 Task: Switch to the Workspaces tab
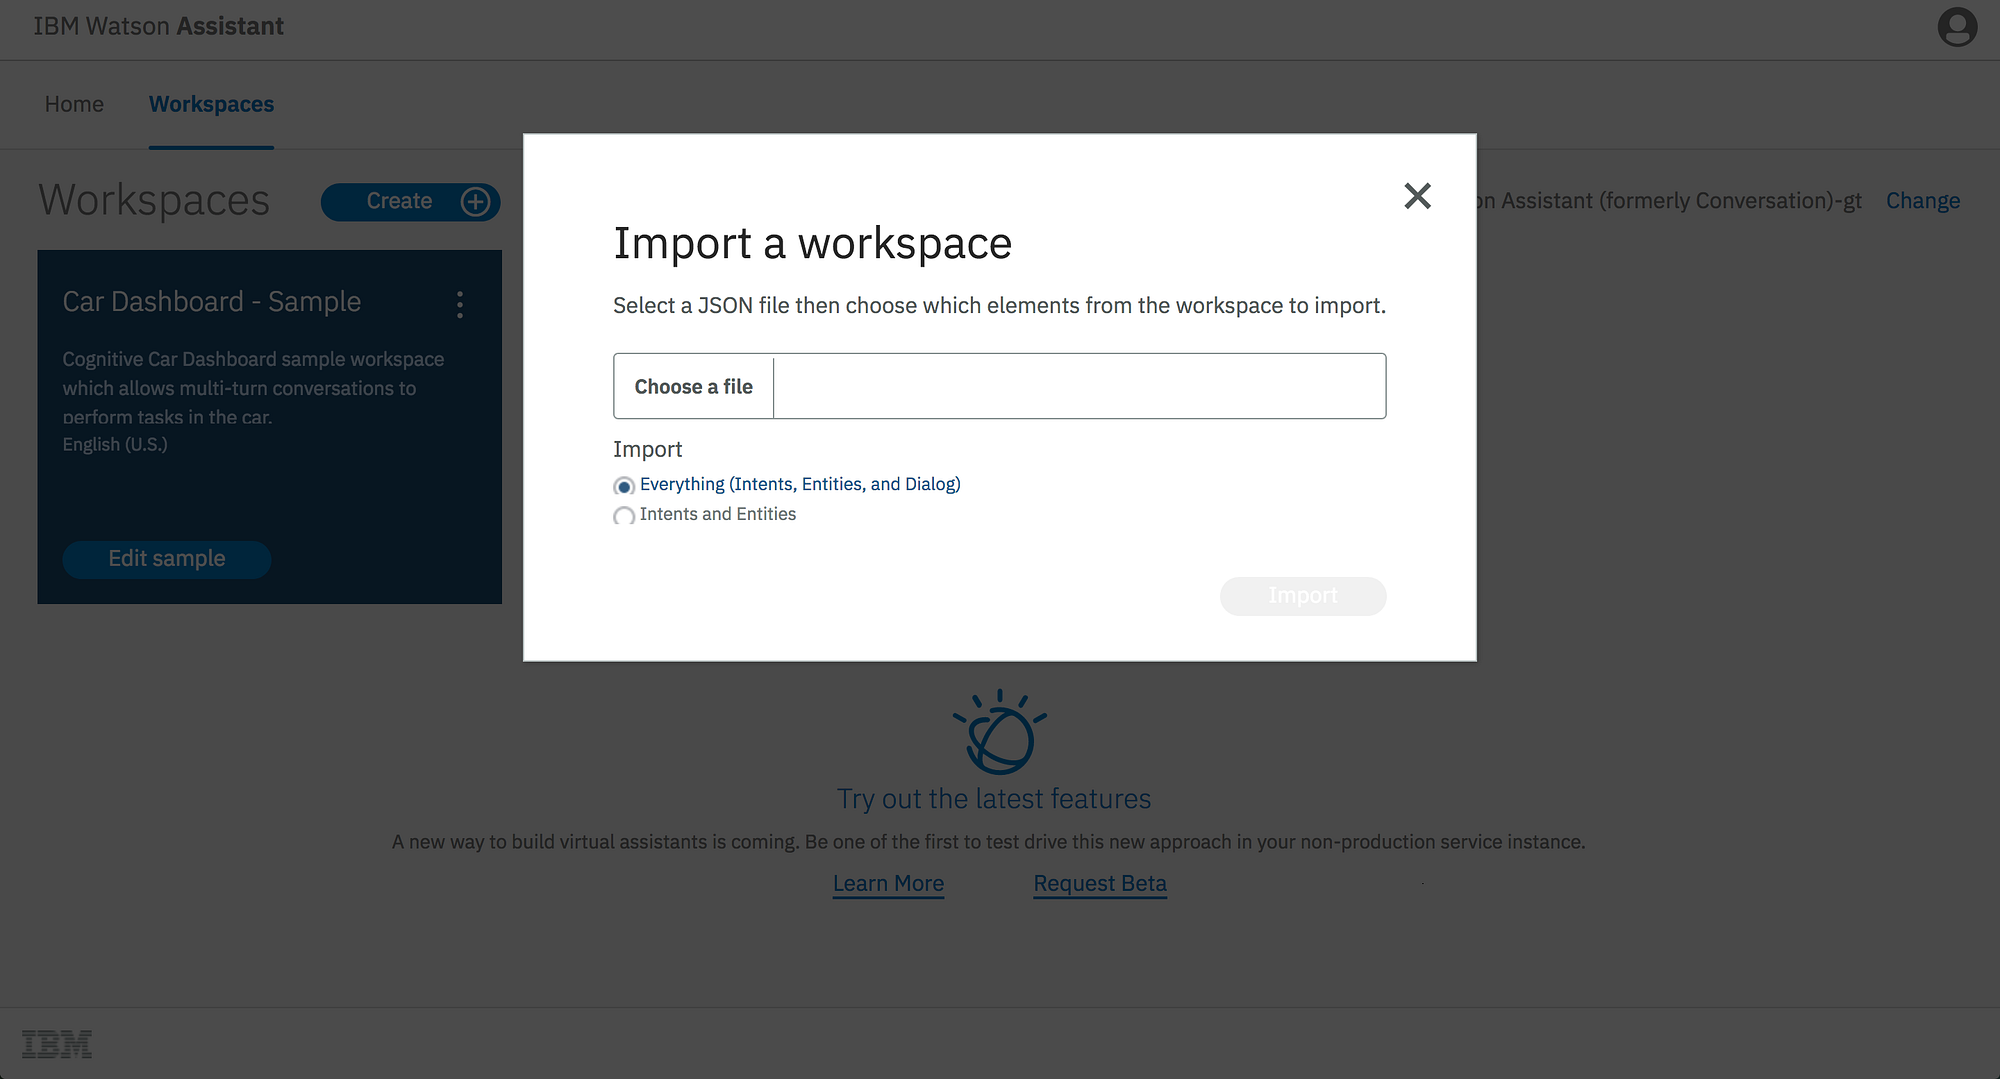[x=211, y=105]
